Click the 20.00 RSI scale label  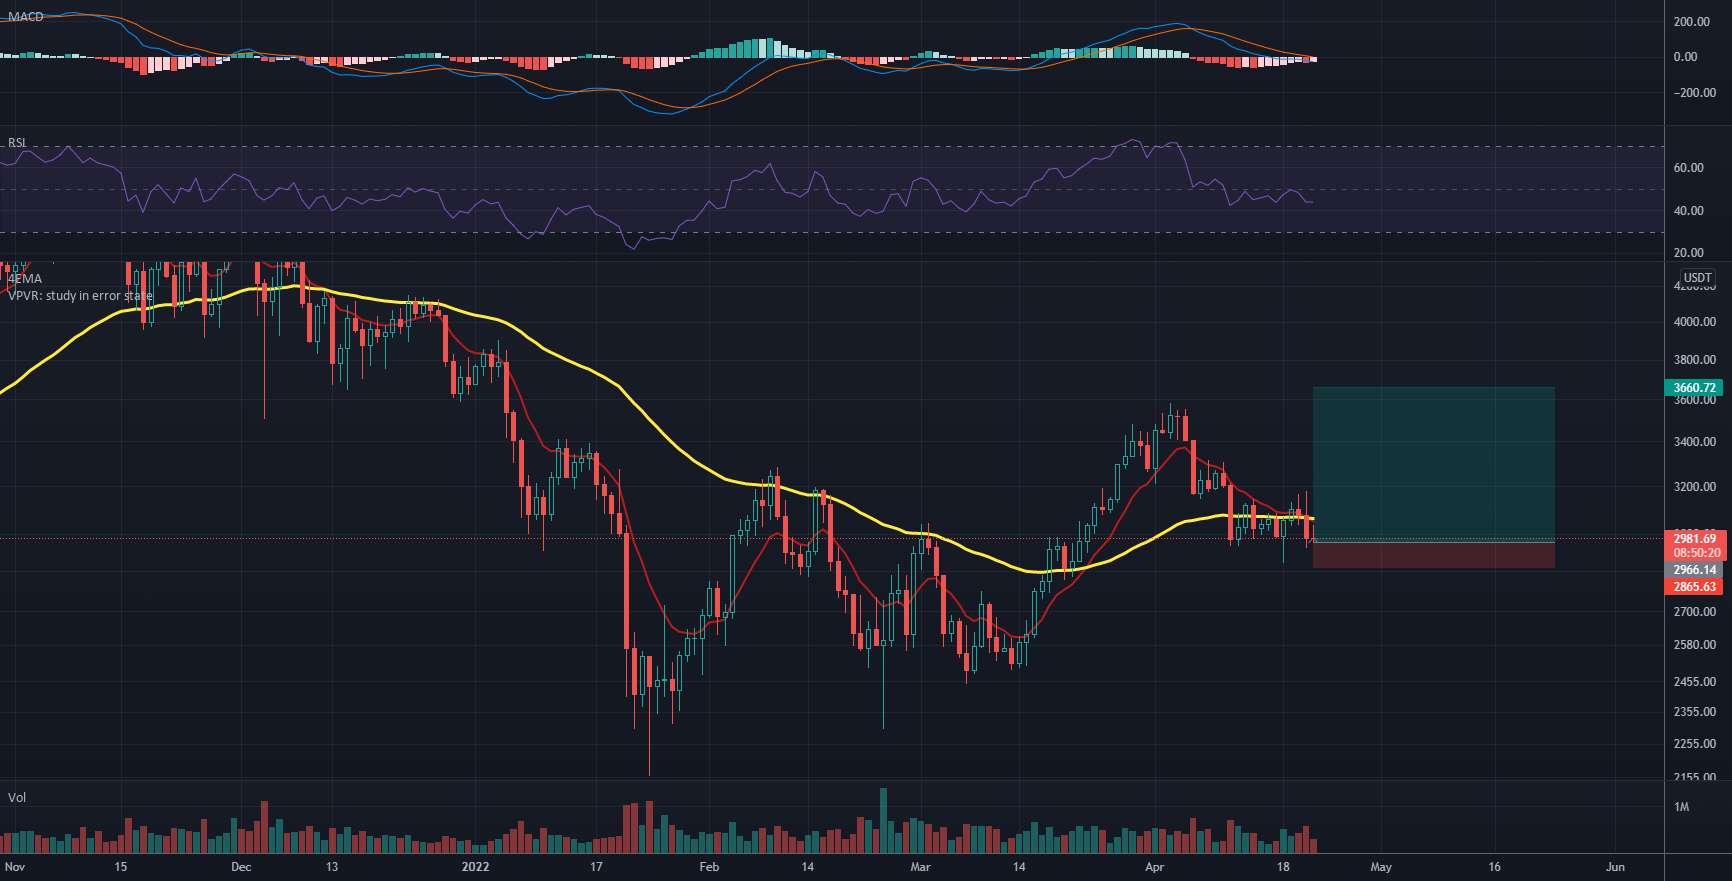pos(1688,253)
